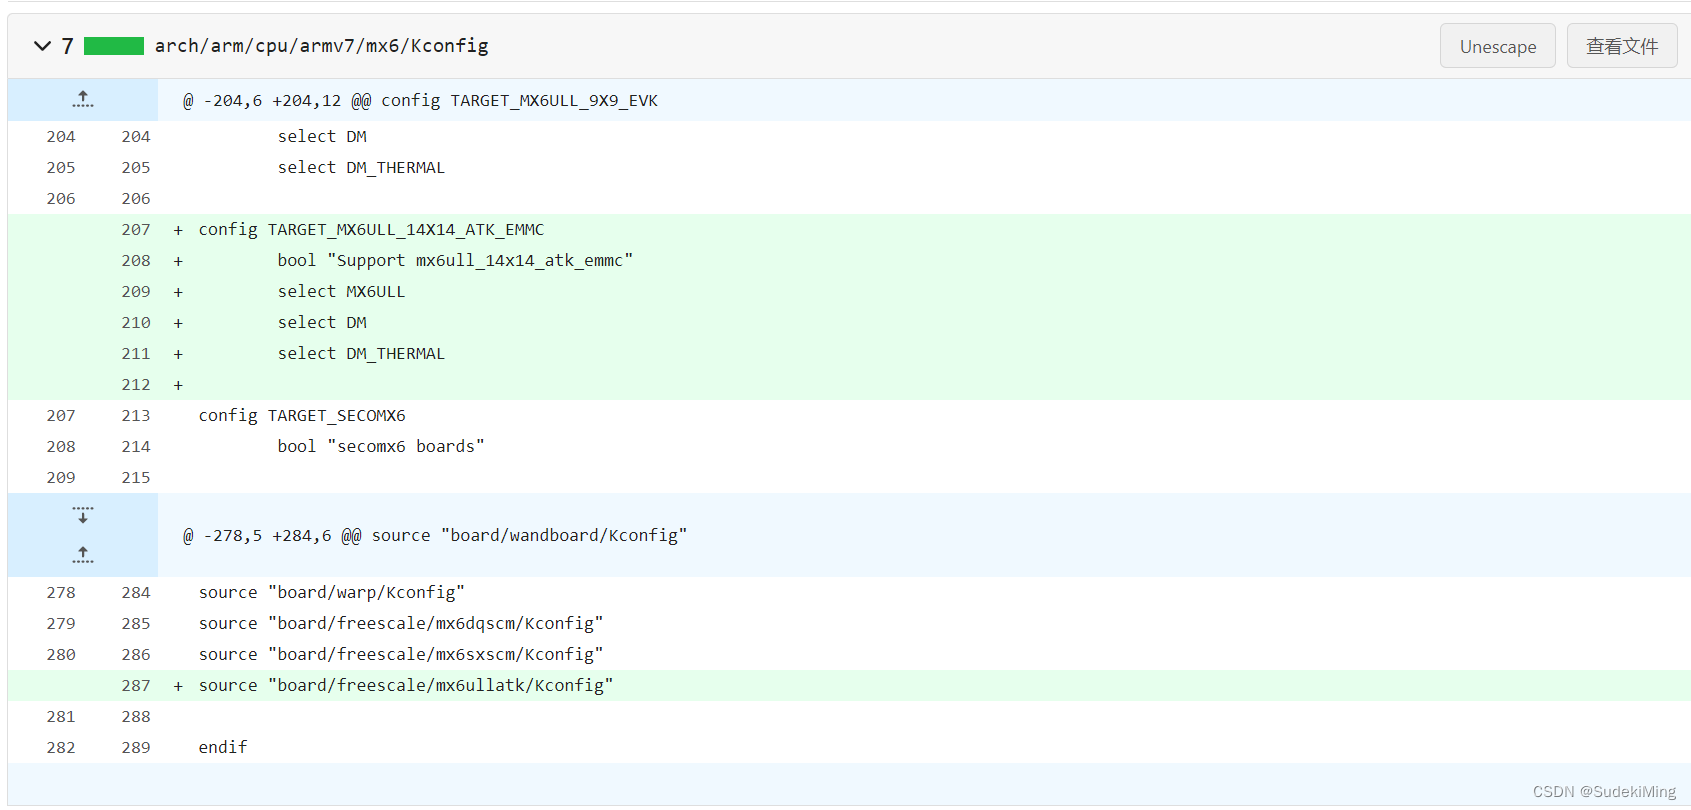Click added line bool "Support mx6ull_14x14_atk_emmc"
The width and height of the screenshot is (1691, 810).
click(x=455, y=260)
